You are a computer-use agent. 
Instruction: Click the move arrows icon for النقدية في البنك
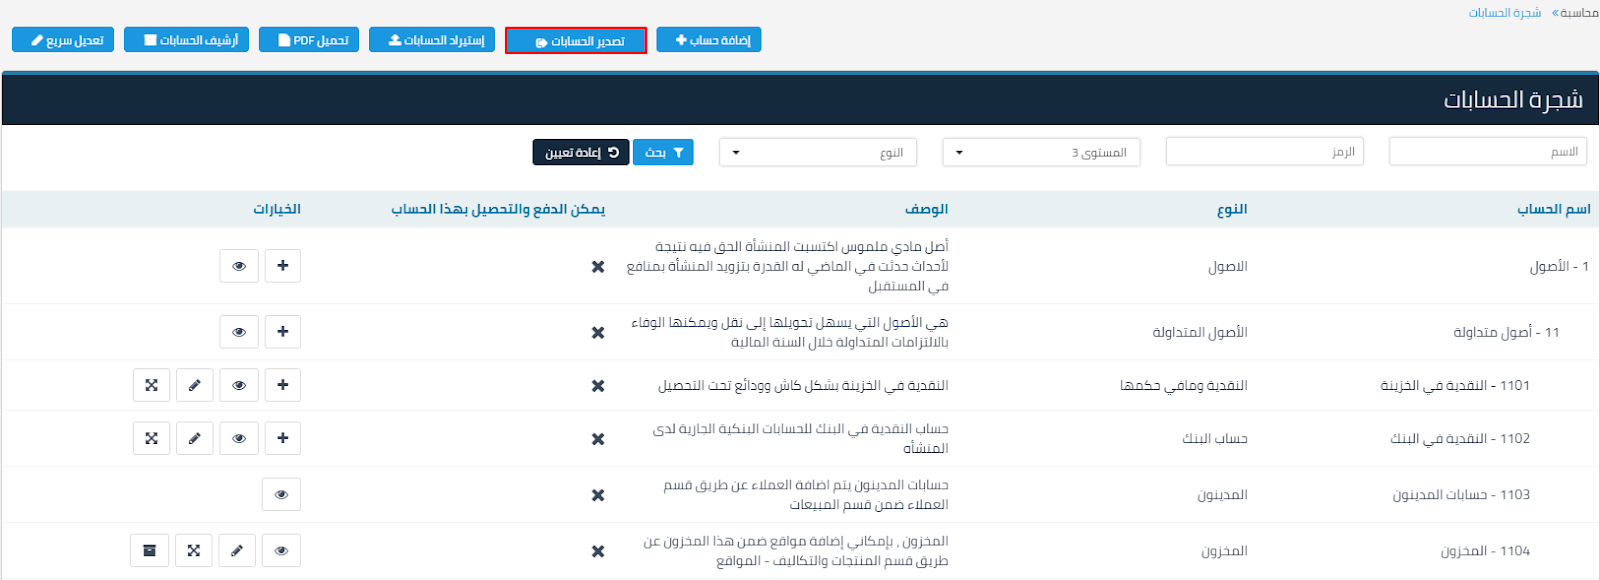click(x=151, y=438)
